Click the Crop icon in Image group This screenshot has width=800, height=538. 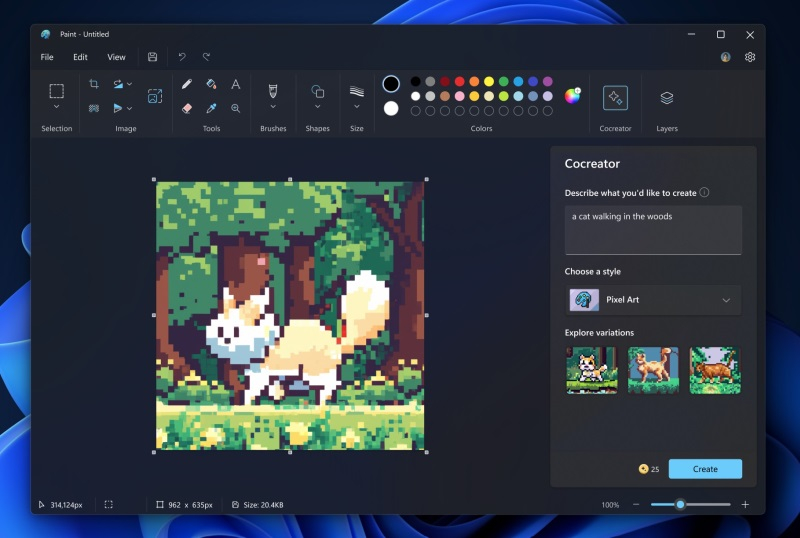(94, 84)
